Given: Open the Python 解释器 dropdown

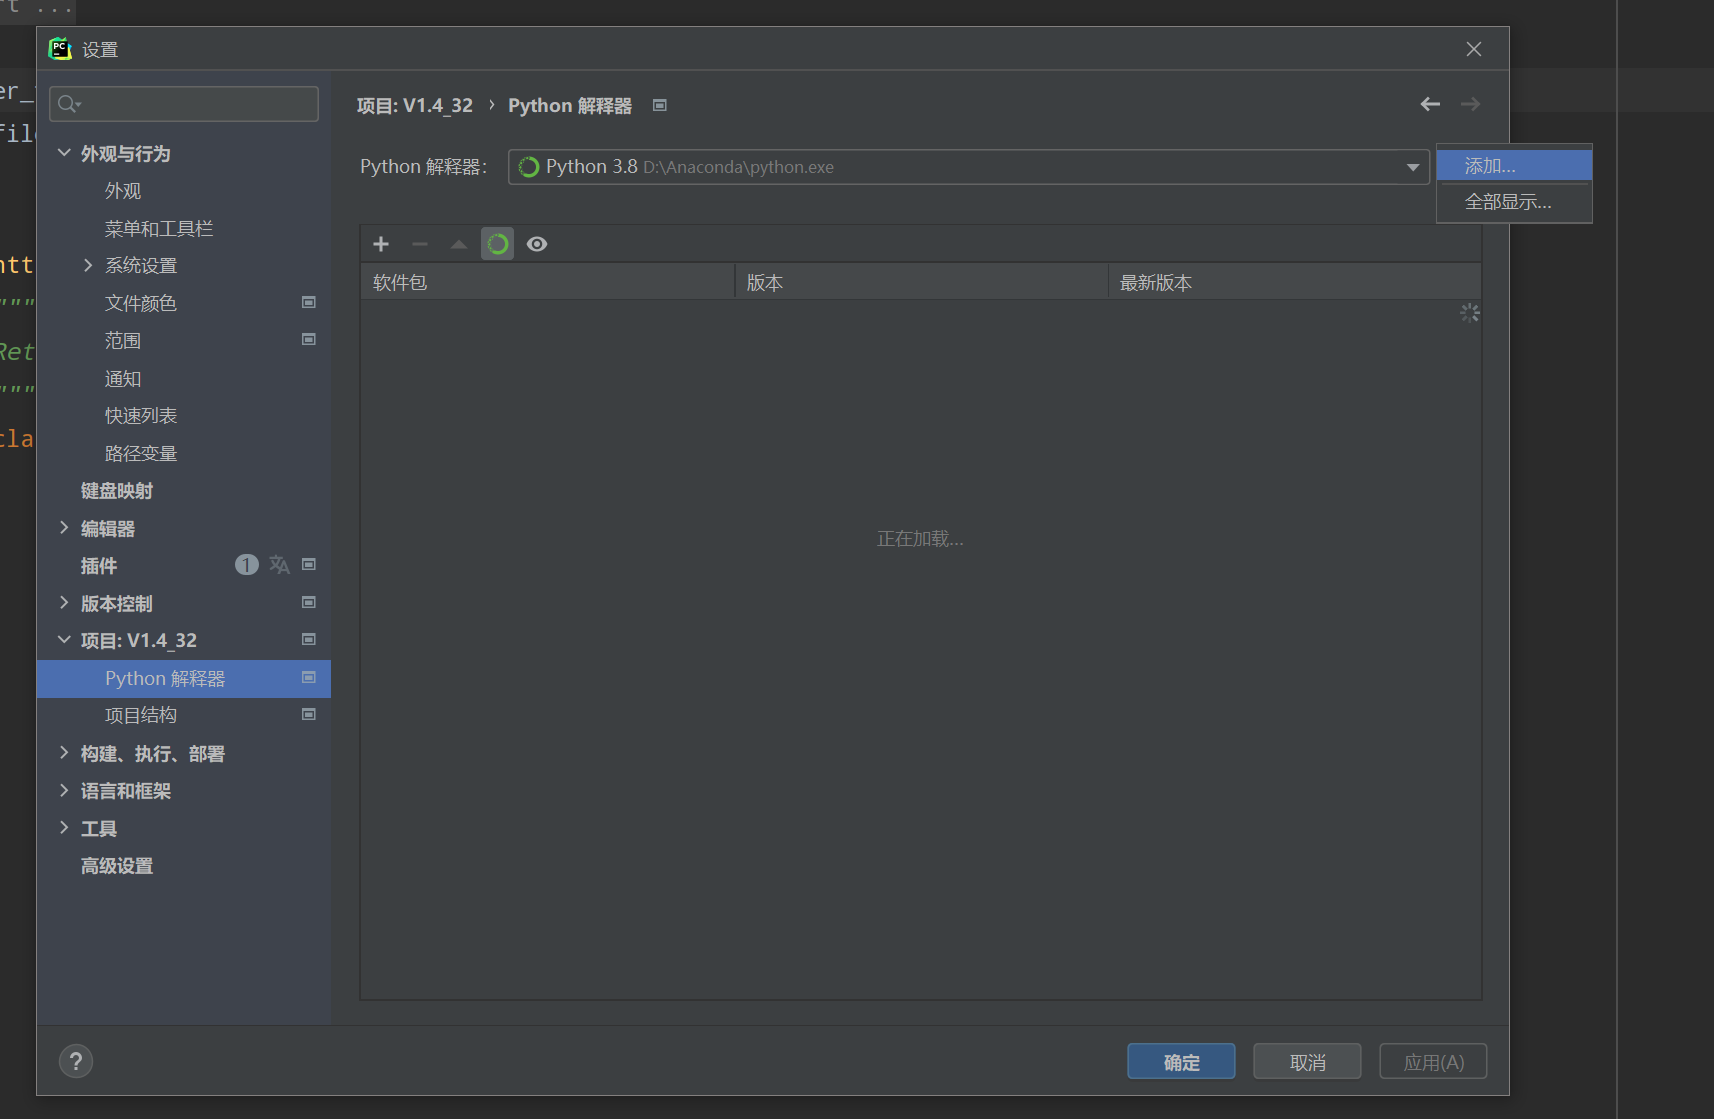Looking at the screenshot, I should pos(1413,167).
